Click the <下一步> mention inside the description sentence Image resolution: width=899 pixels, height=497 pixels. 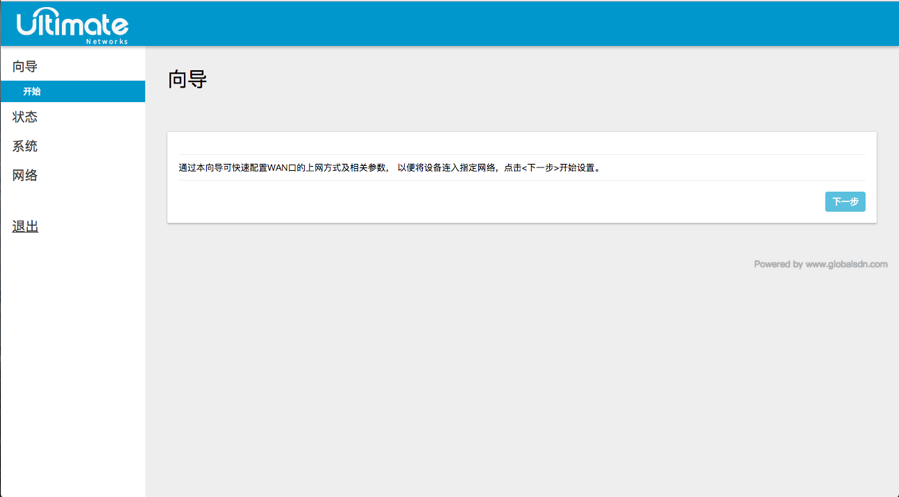pyautogui.click(x=539, y=168)
